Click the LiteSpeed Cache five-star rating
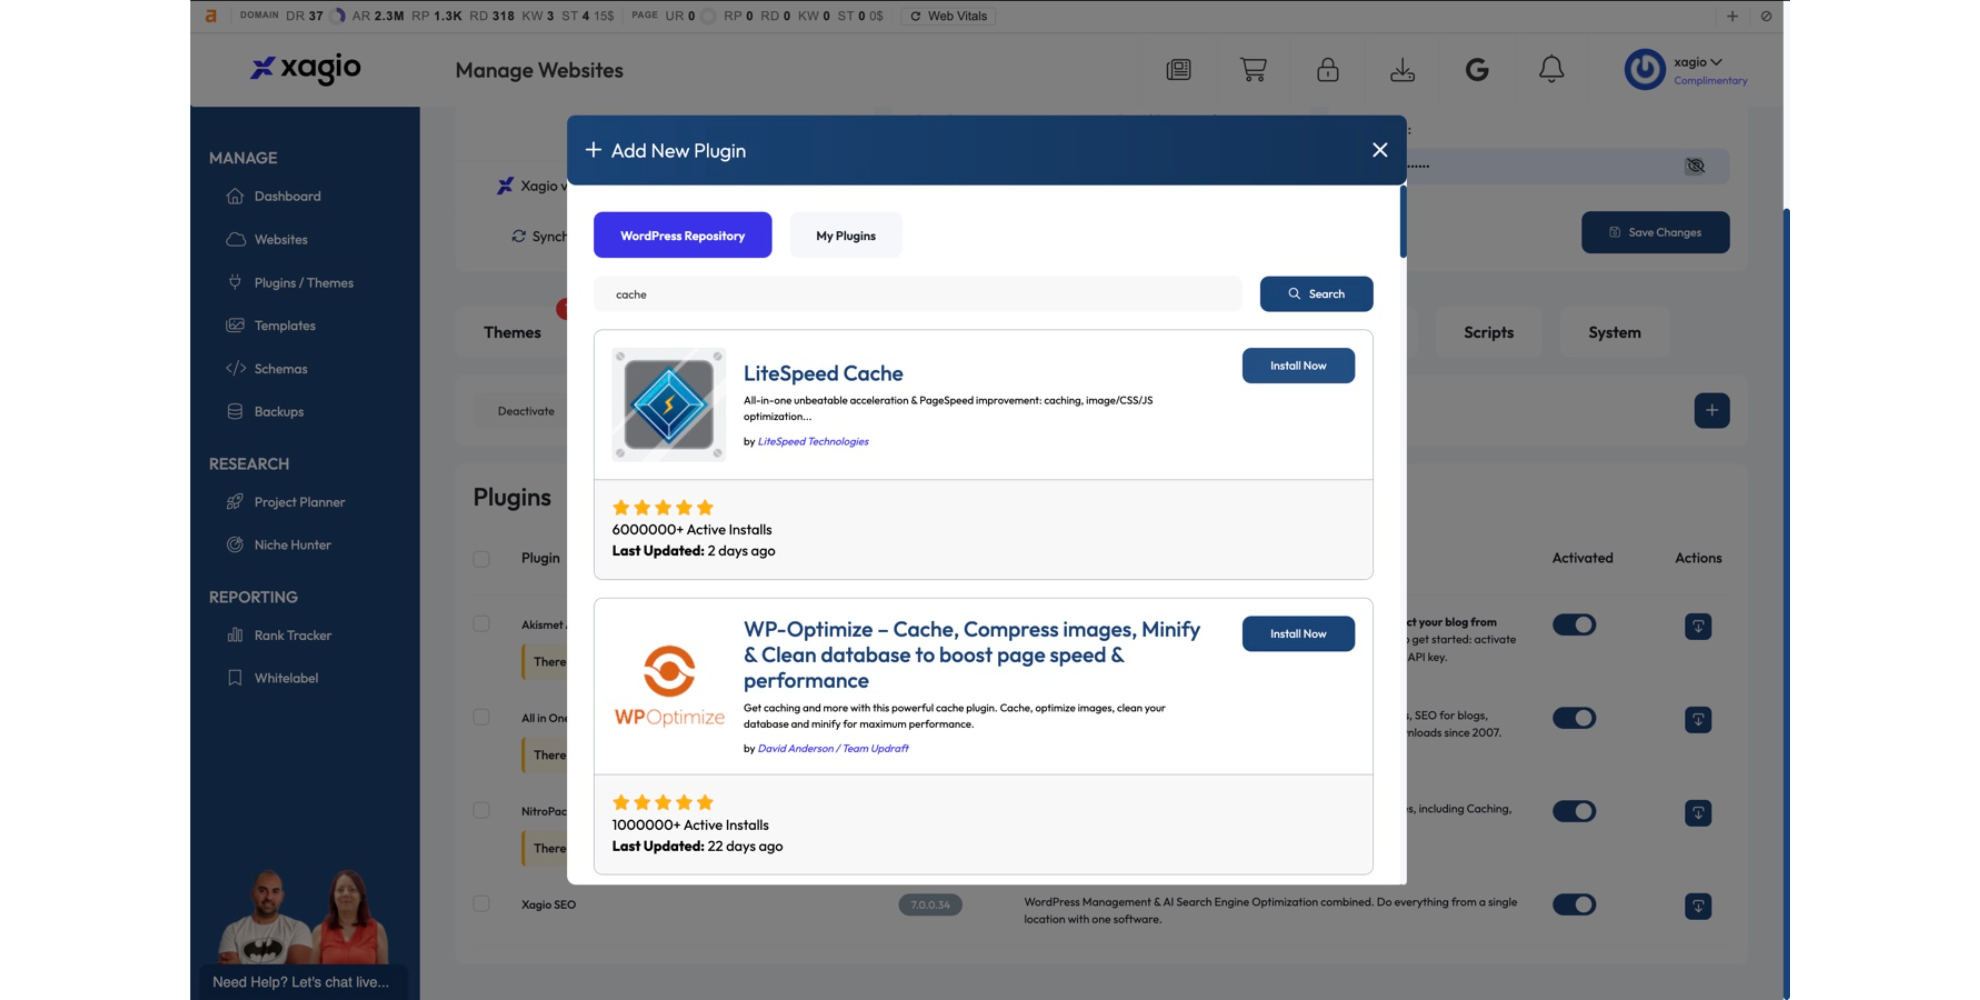Screen dimensions: 1980x1000 pyautogui.click(x=663, y=507)
